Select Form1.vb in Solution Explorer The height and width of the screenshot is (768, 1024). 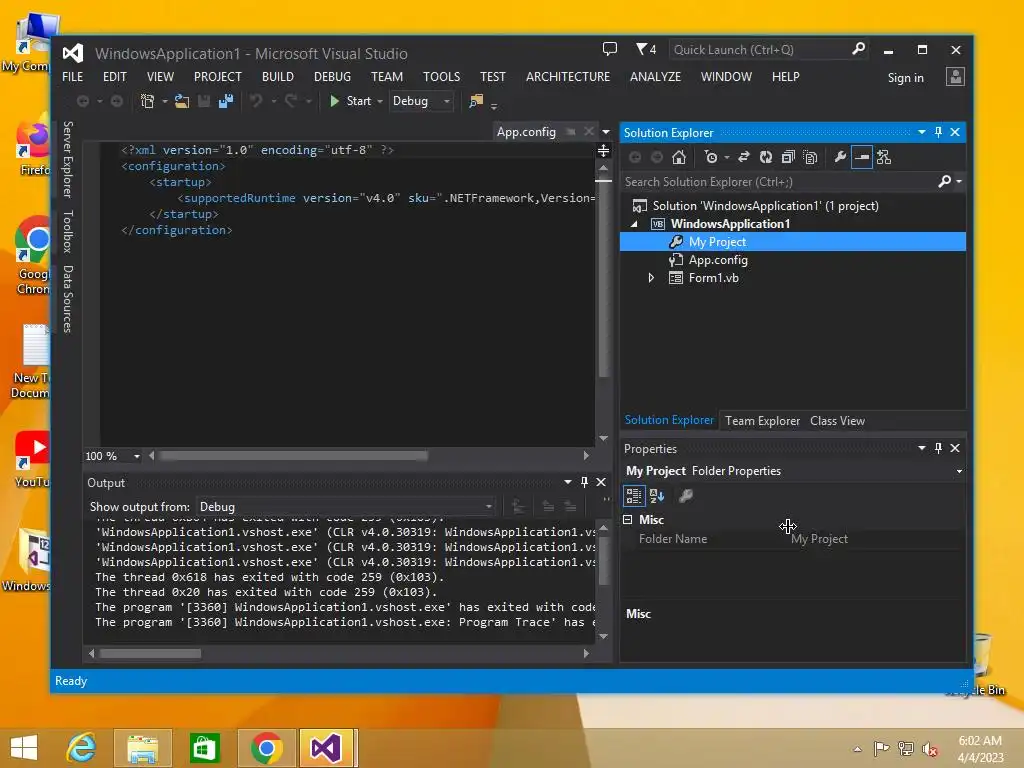[x=713, y=278]
